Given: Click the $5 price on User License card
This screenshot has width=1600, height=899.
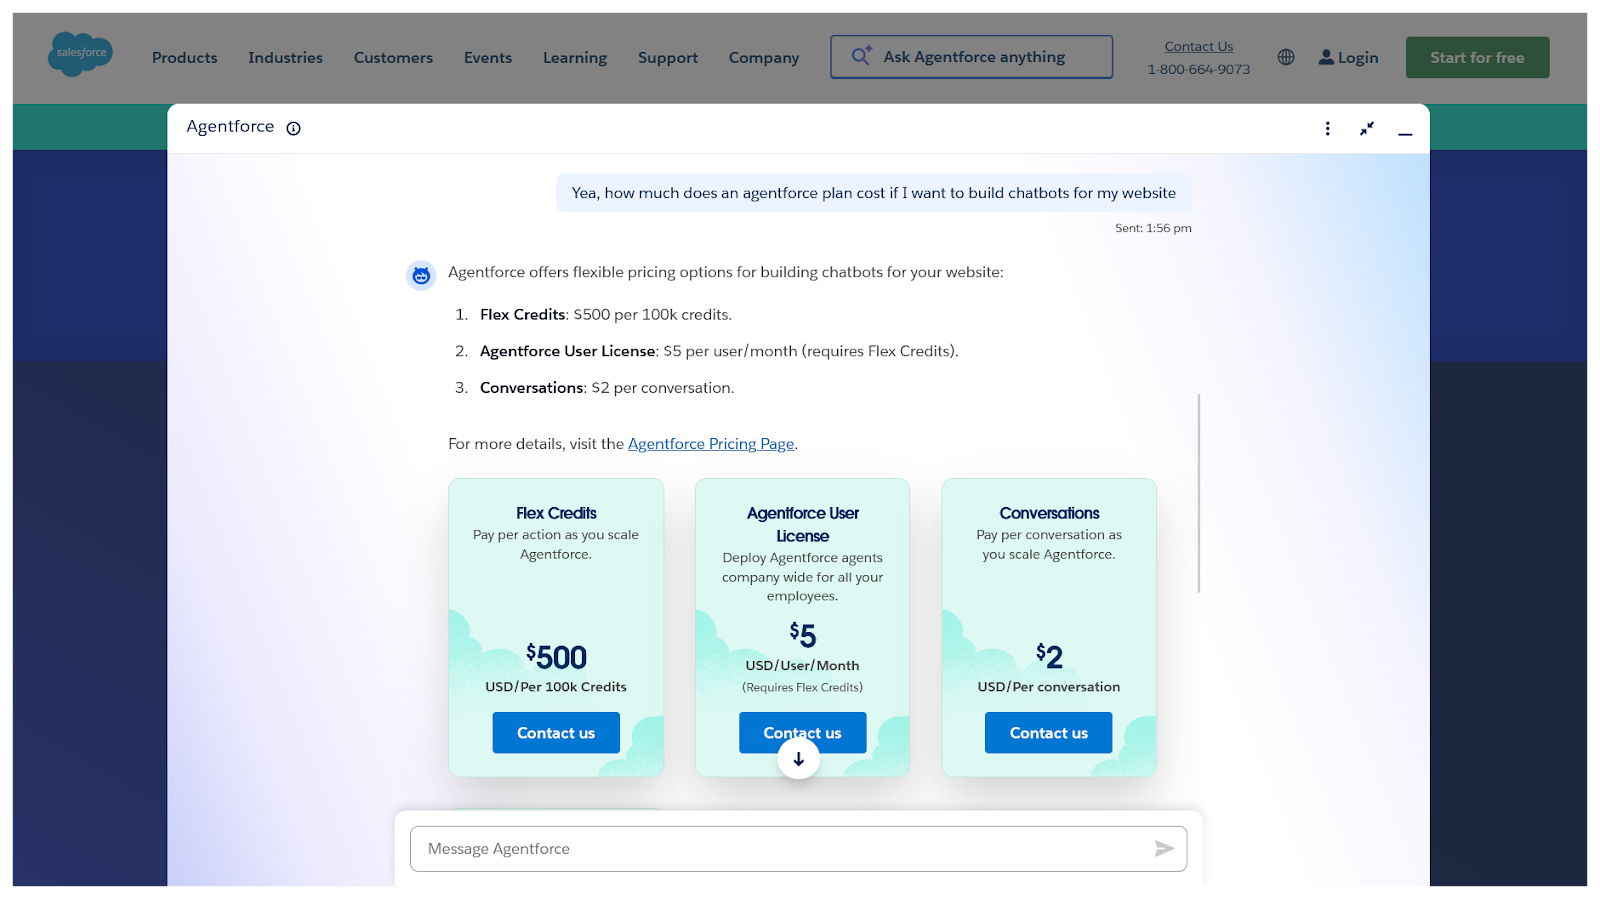Looking at the screenshot, I should click(x=802, y=634).
